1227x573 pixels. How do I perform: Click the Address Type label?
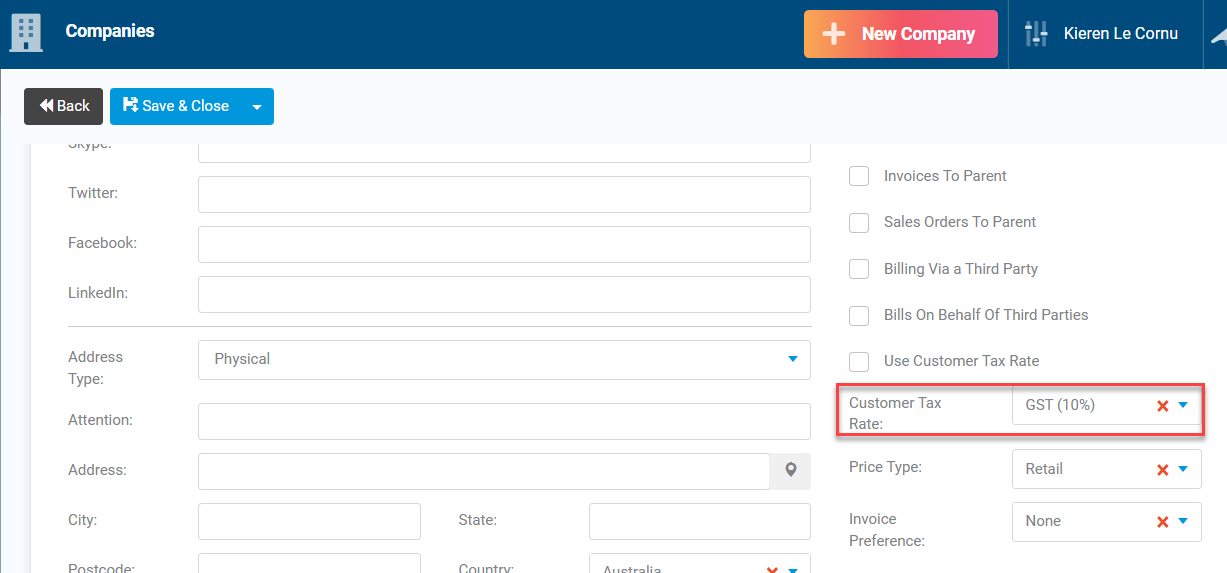pyautogui.click(x=96, y=368)
